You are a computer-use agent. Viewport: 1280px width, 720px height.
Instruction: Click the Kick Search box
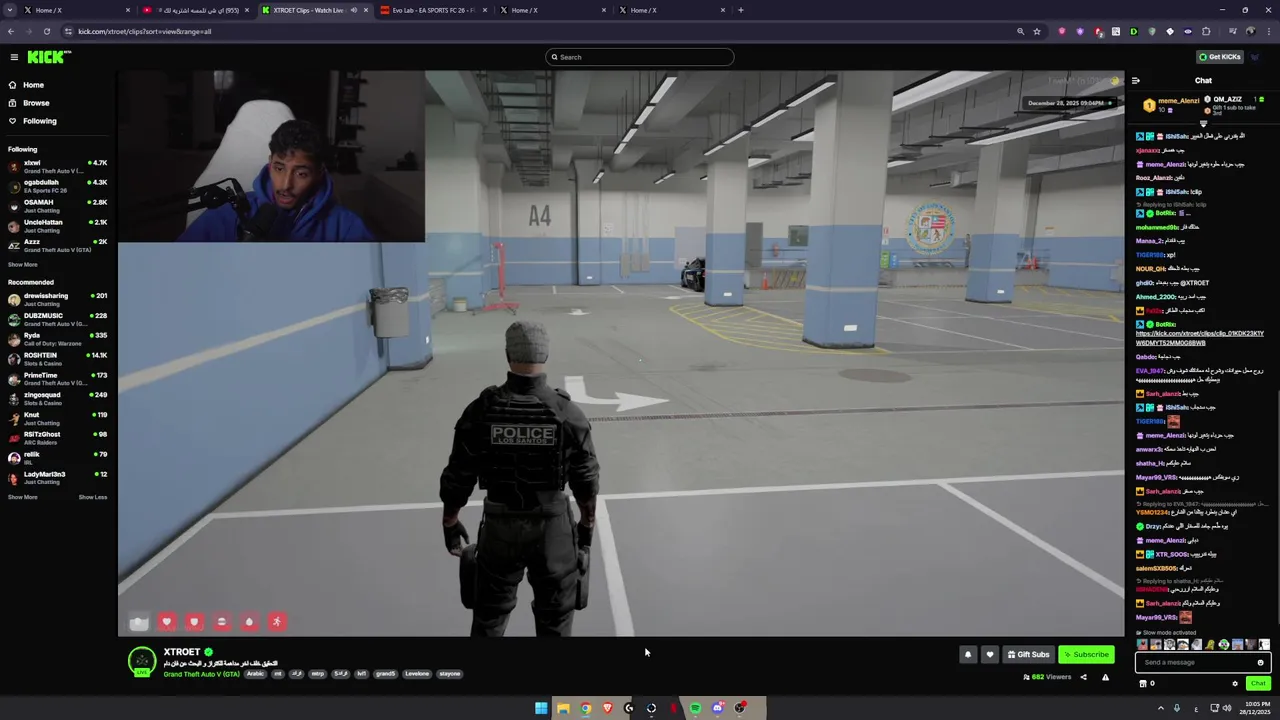click(x=640, y=57)
